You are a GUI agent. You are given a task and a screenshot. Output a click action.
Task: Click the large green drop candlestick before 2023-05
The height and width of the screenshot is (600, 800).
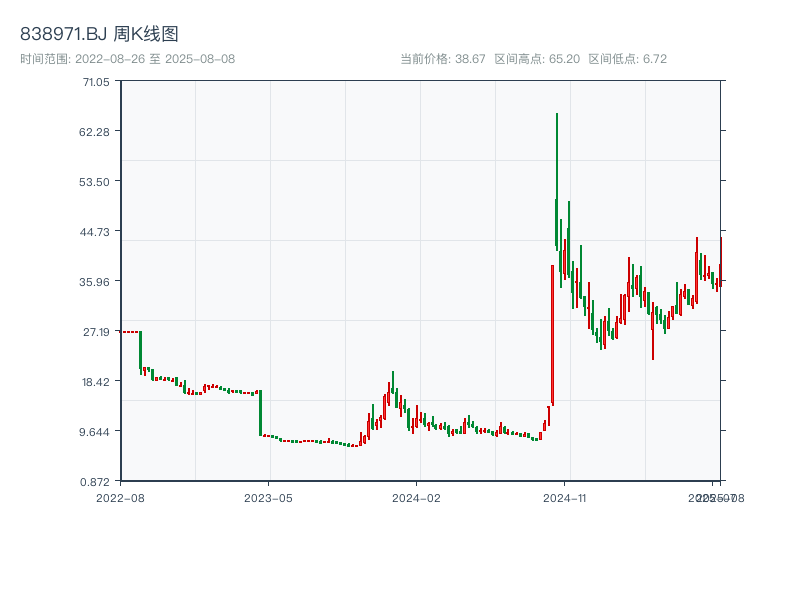tap(260, 413)
